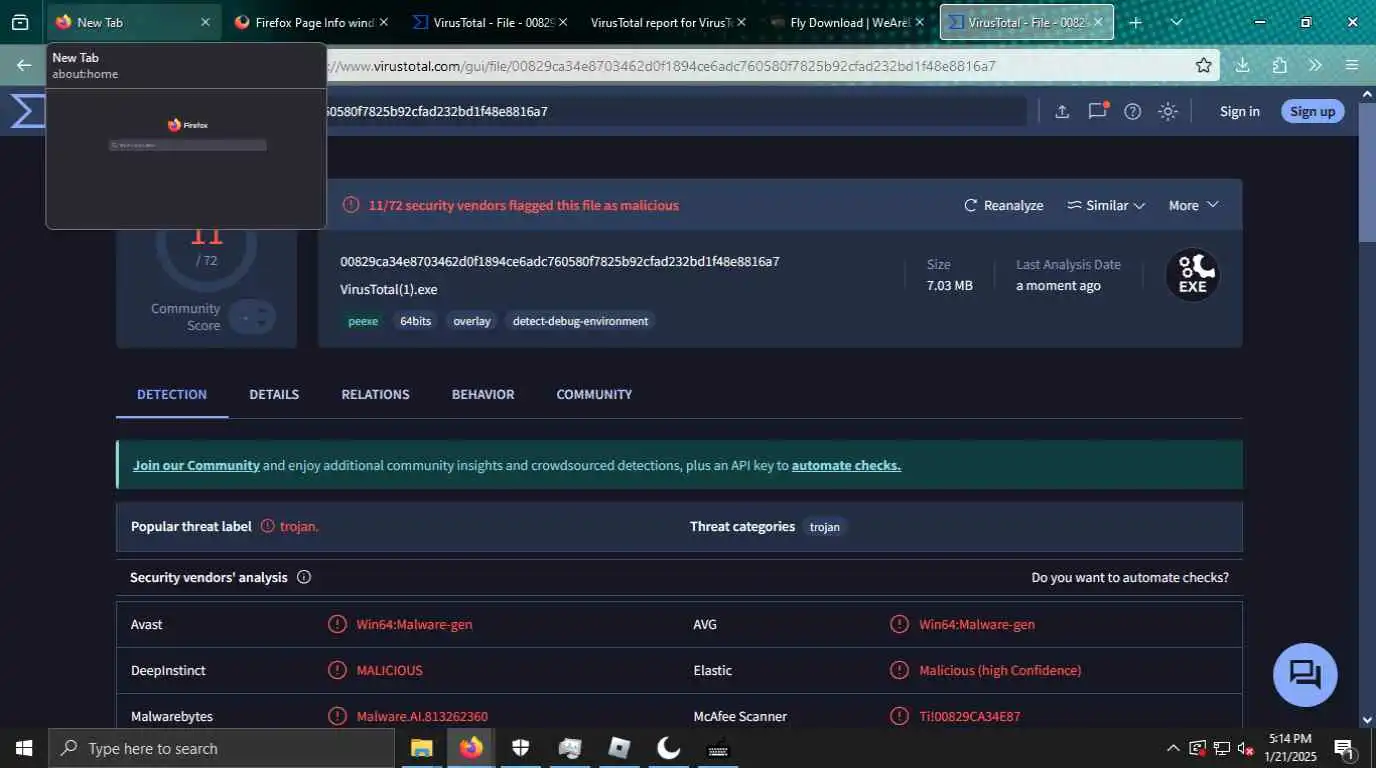The height and width of the screenshot is (768, 1376).
Task: Click the taskbar search box
Action: [222, 748]
